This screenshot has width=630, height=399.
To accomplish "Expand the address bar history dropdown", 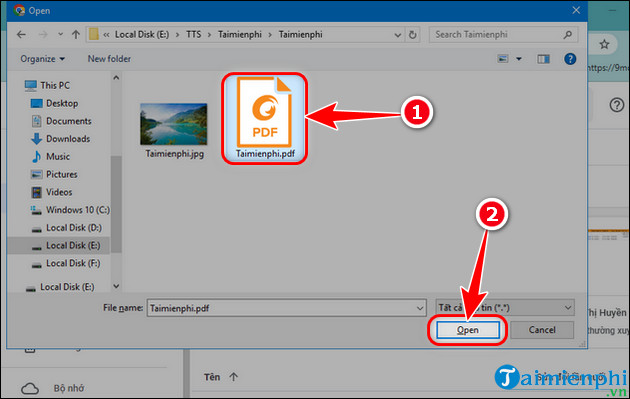I will tap(397, 35).
